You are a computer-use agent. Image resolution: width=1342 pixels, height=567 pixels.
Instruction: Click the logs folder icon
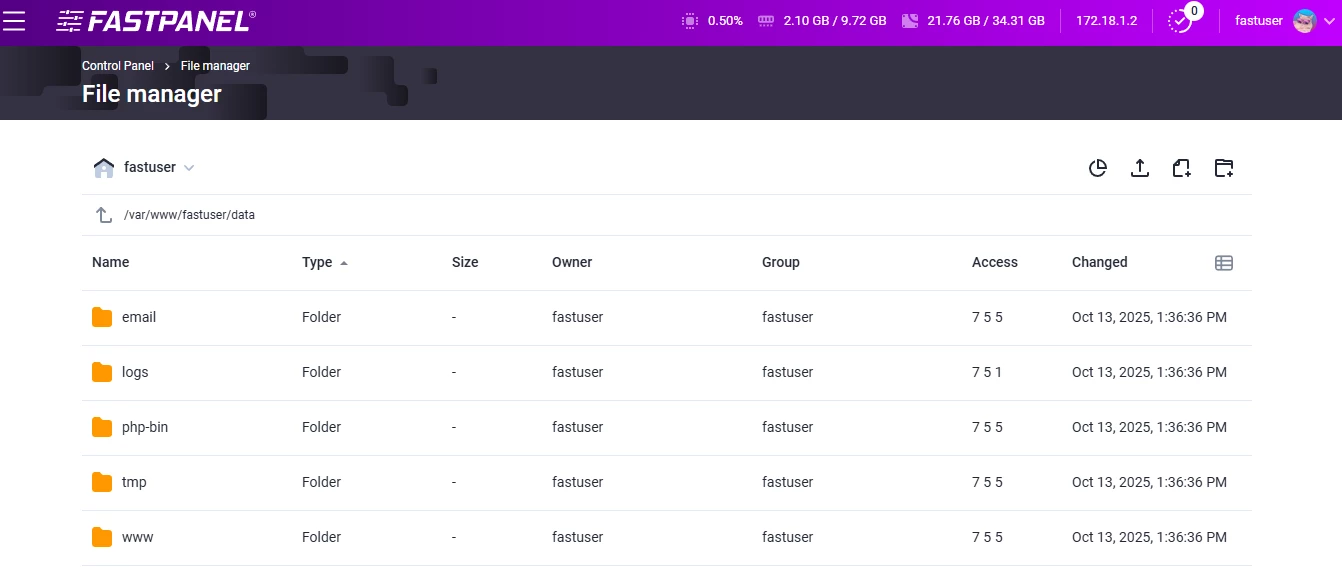[102, 372]
